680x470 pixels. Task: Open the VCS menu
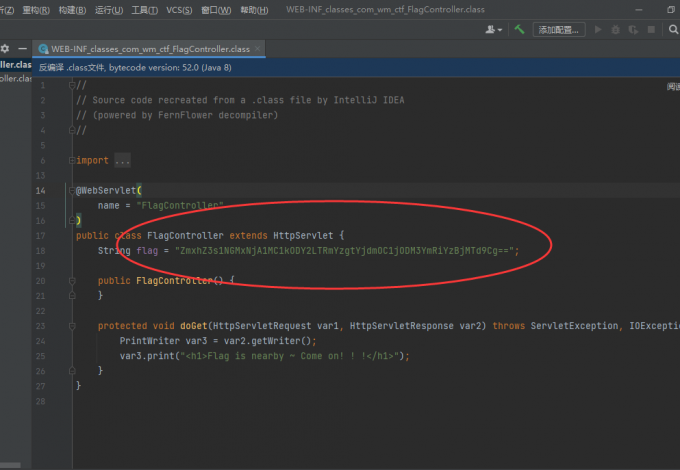[179, 10]
